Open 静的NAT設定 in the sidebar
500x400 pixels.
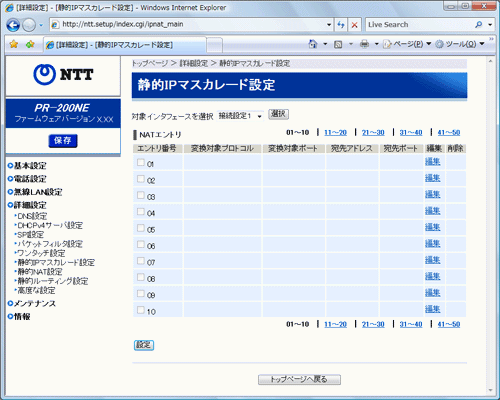[40, 272]
